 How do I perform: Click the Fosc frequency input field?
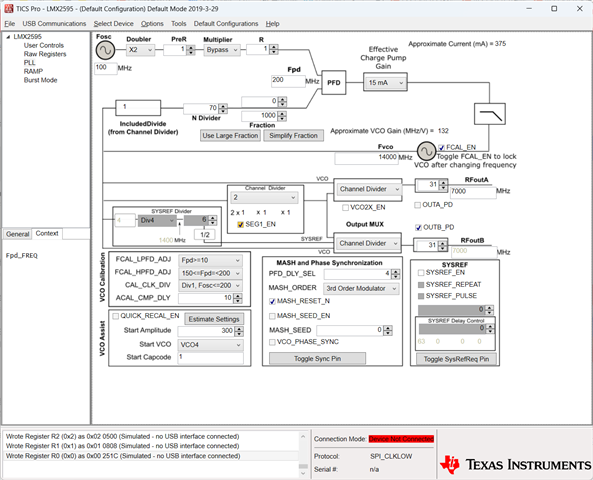[x=106, y=68]
